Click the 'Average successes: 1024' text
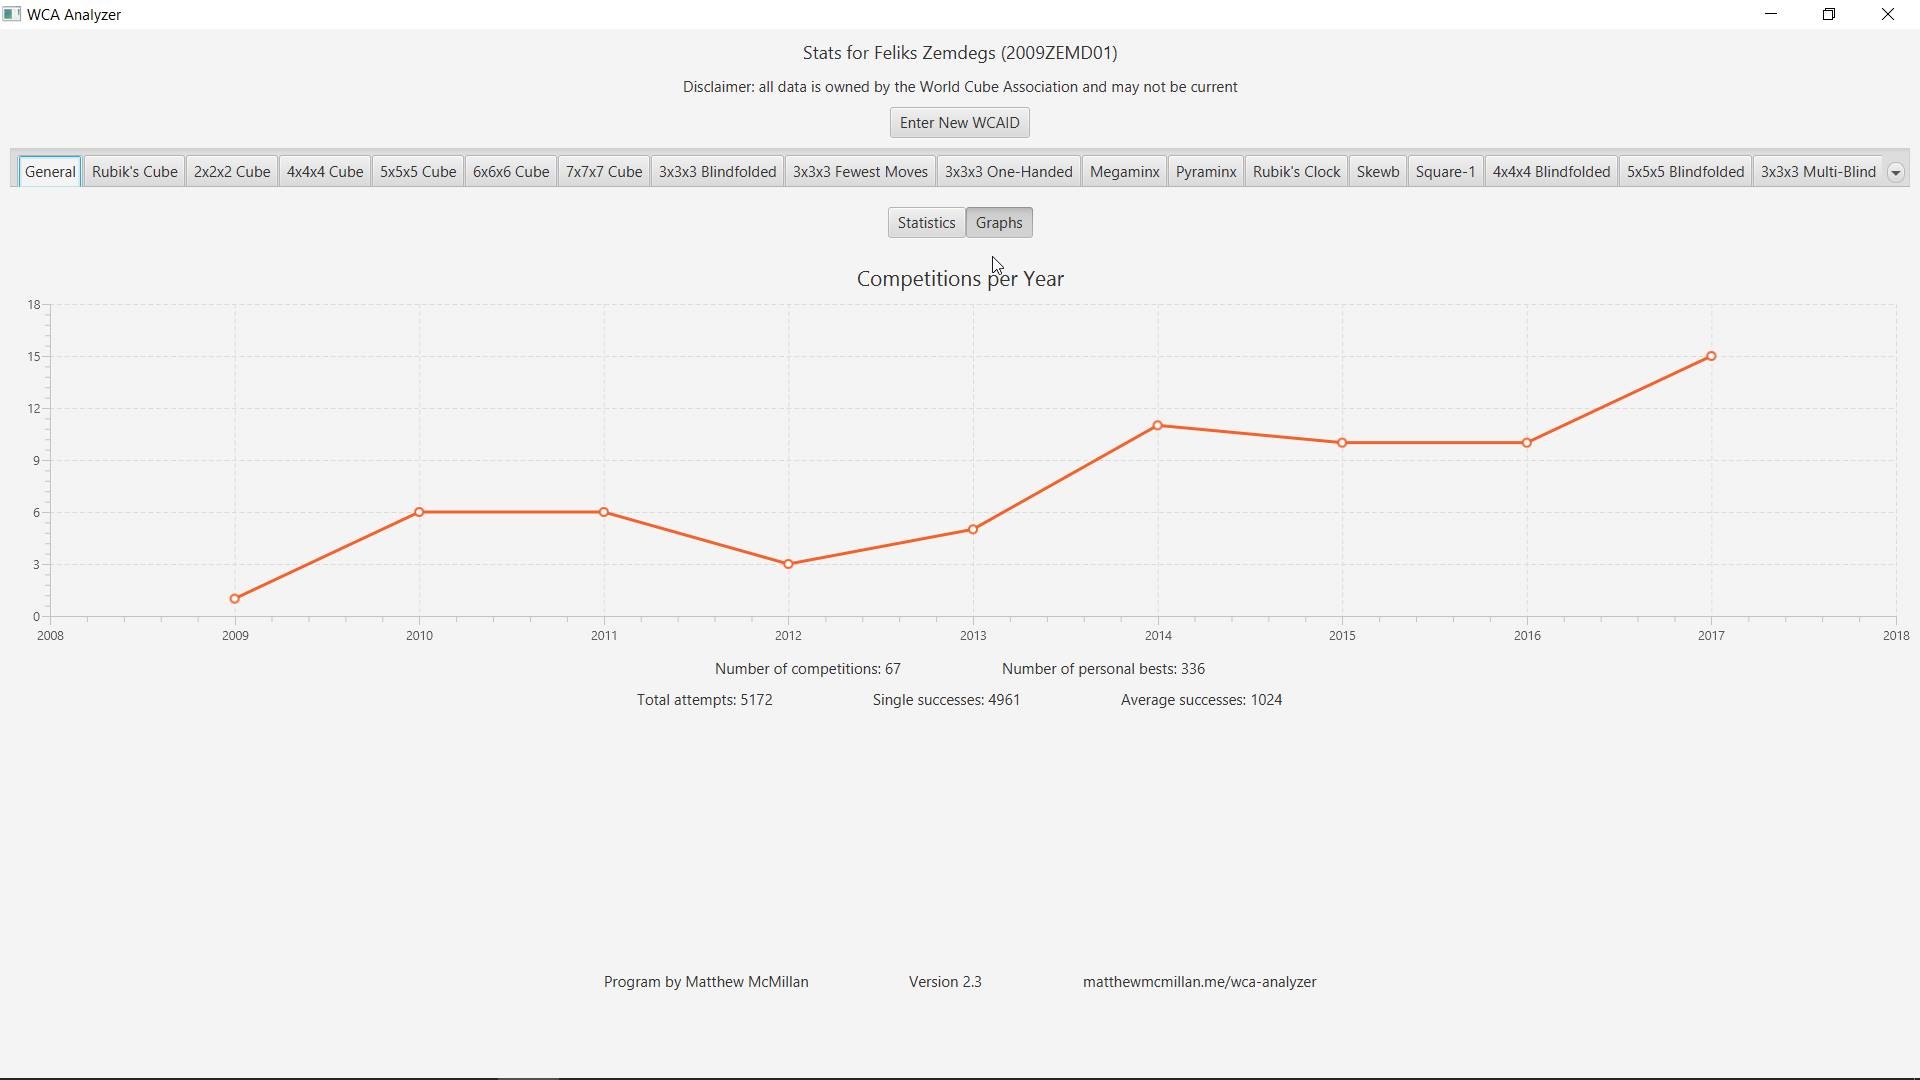Viewport: 1920px width, 1080px height. [1201, 700]
